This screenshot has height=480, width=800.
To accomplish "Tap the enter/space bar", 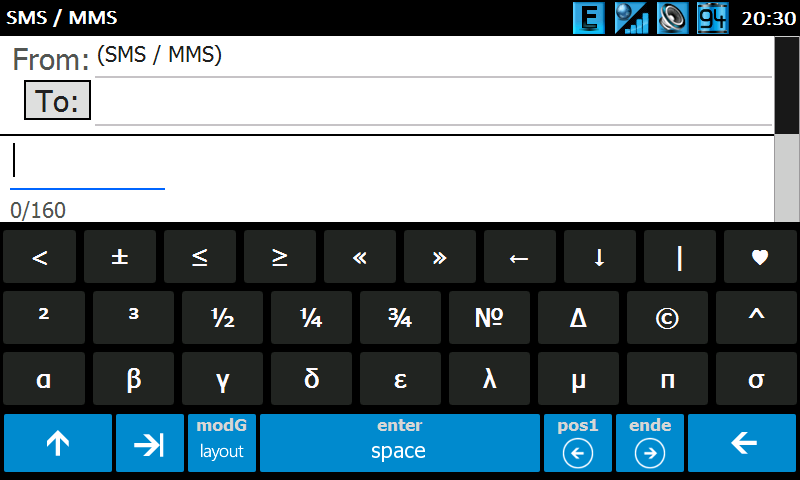I will [x=399, y=443].
